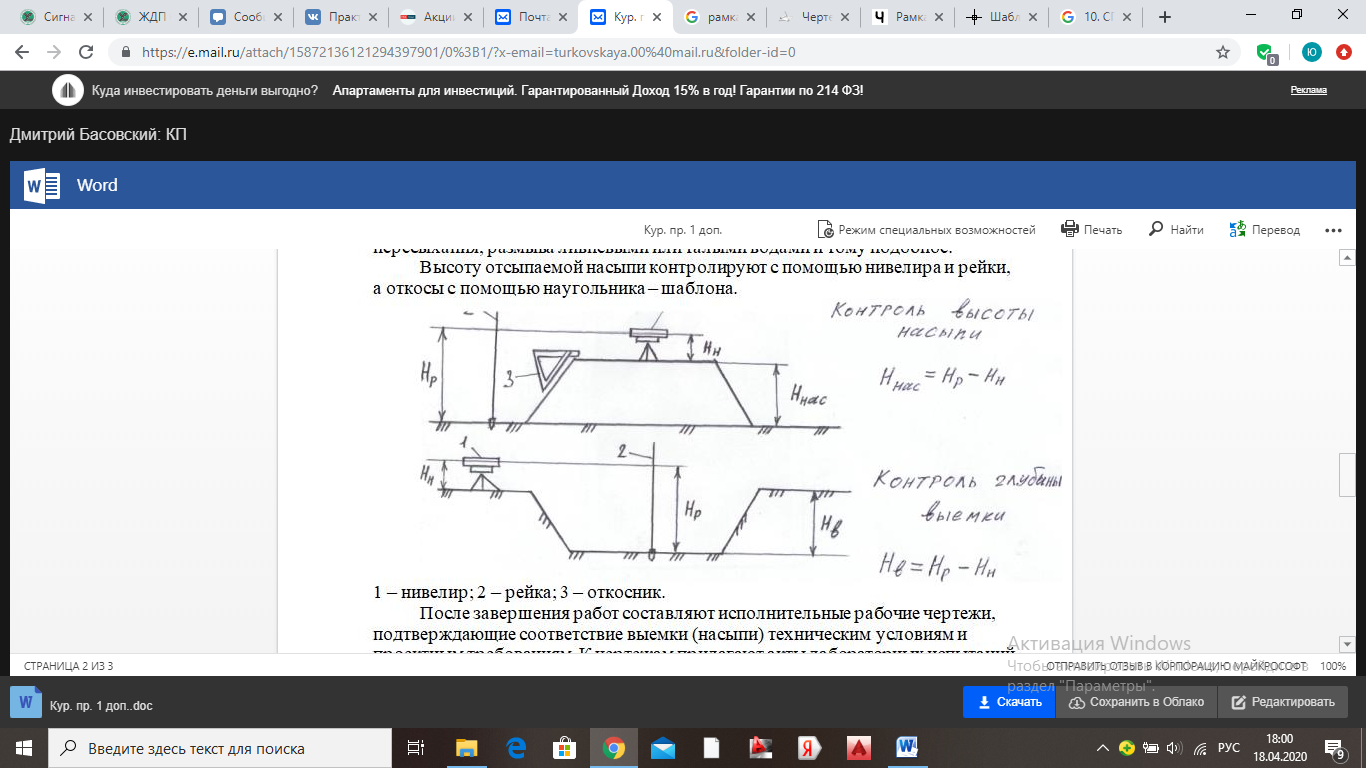This screenshot has height=768, width=1366.
Task: Open the Chrome profile avatar «Ю»
Action: tap(1311, 52)
